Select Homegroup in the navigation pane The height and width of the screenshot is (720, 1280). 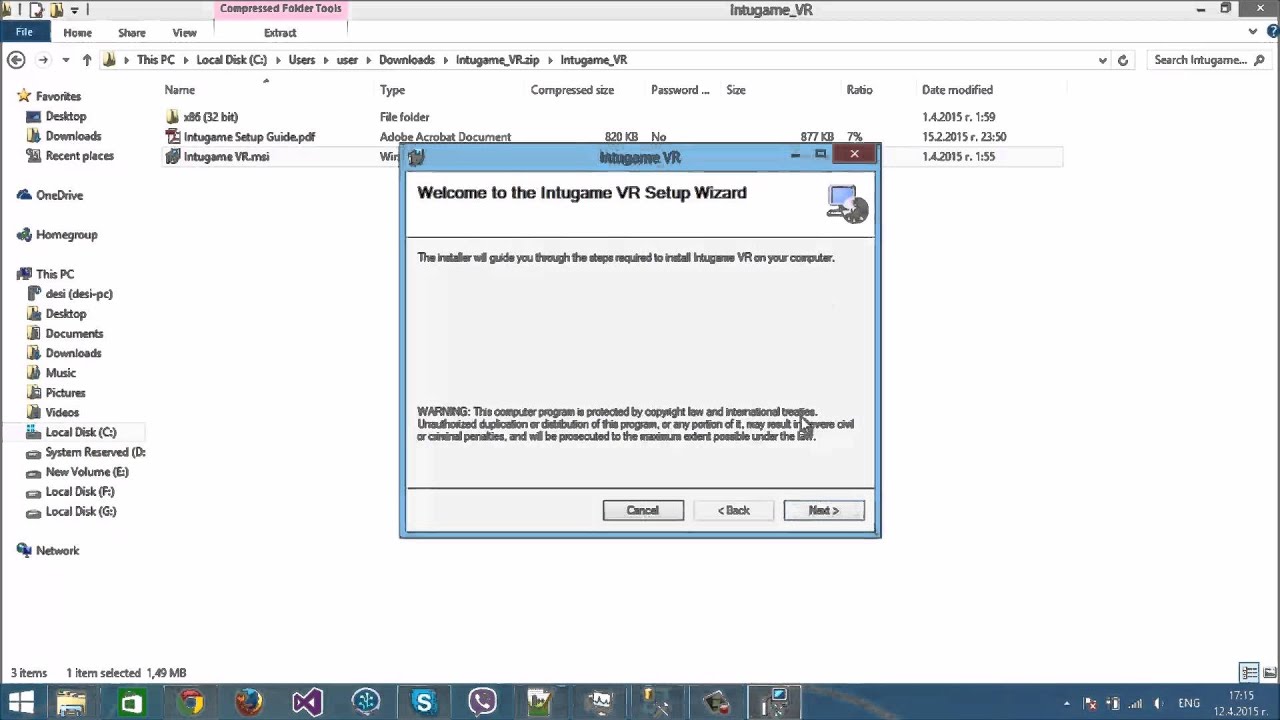[x=66, y=235]
